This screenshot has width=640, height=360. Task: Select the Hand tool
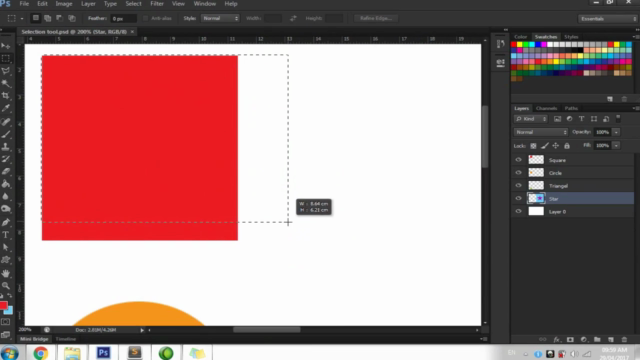(x=6, y=273)
